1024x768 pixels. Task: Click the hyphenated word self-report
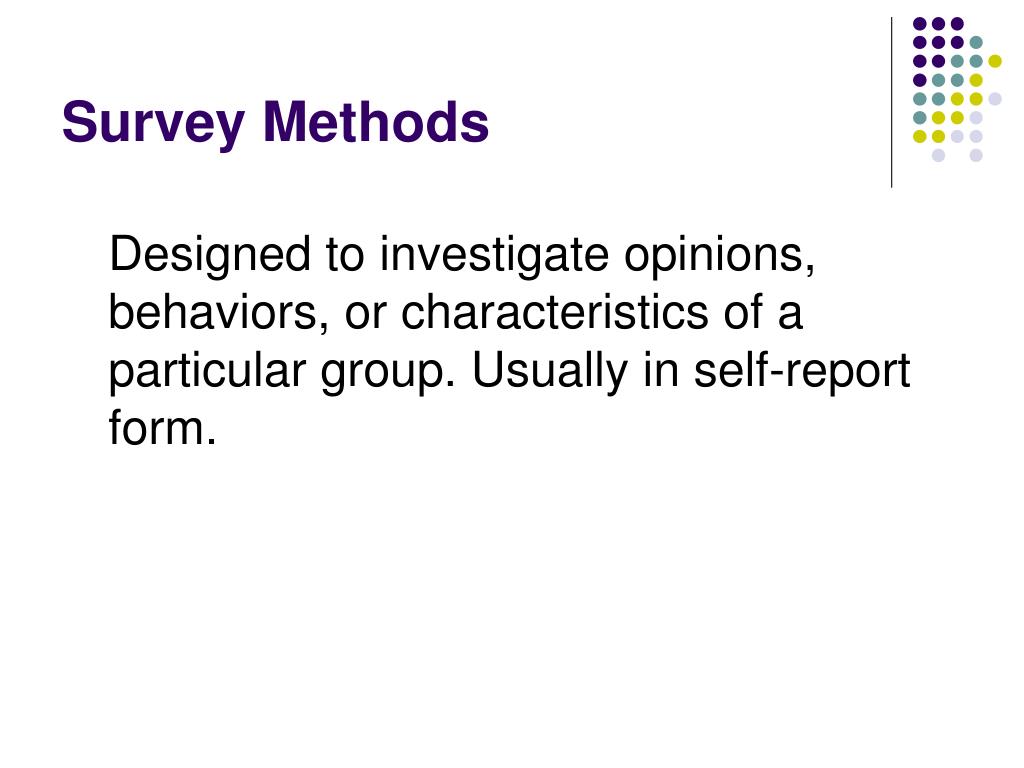point(801,372)
